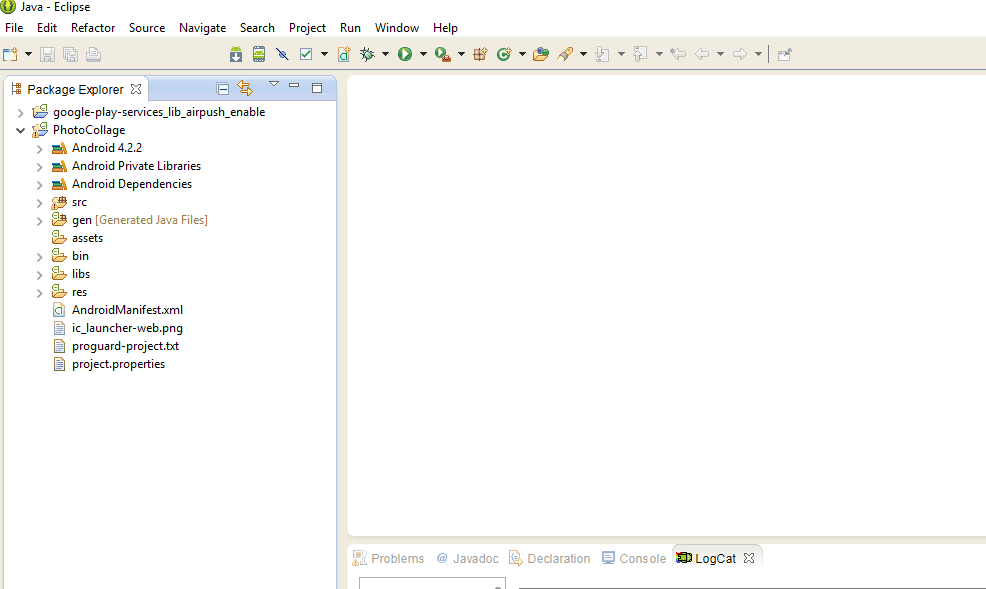The image size is (986, 589).
Task: Click the Open Type folder icon
Action: coord(541,54)
